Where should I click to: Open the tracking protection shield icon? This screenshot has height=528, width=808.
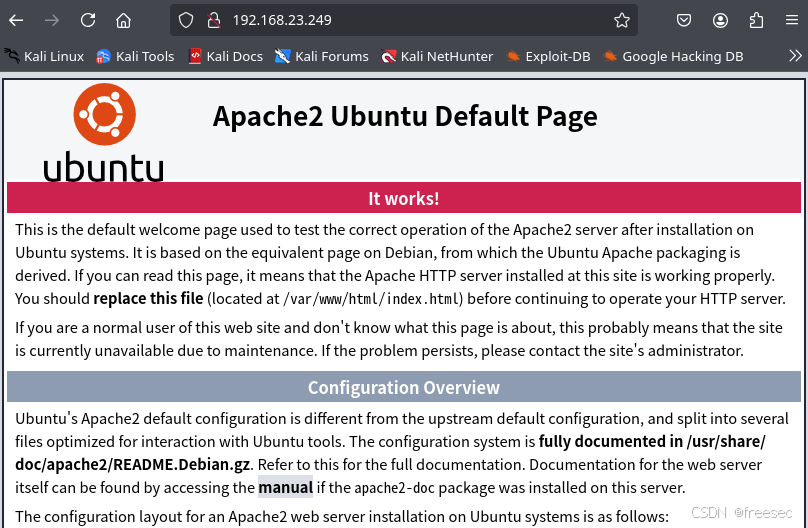click(186, 20)
